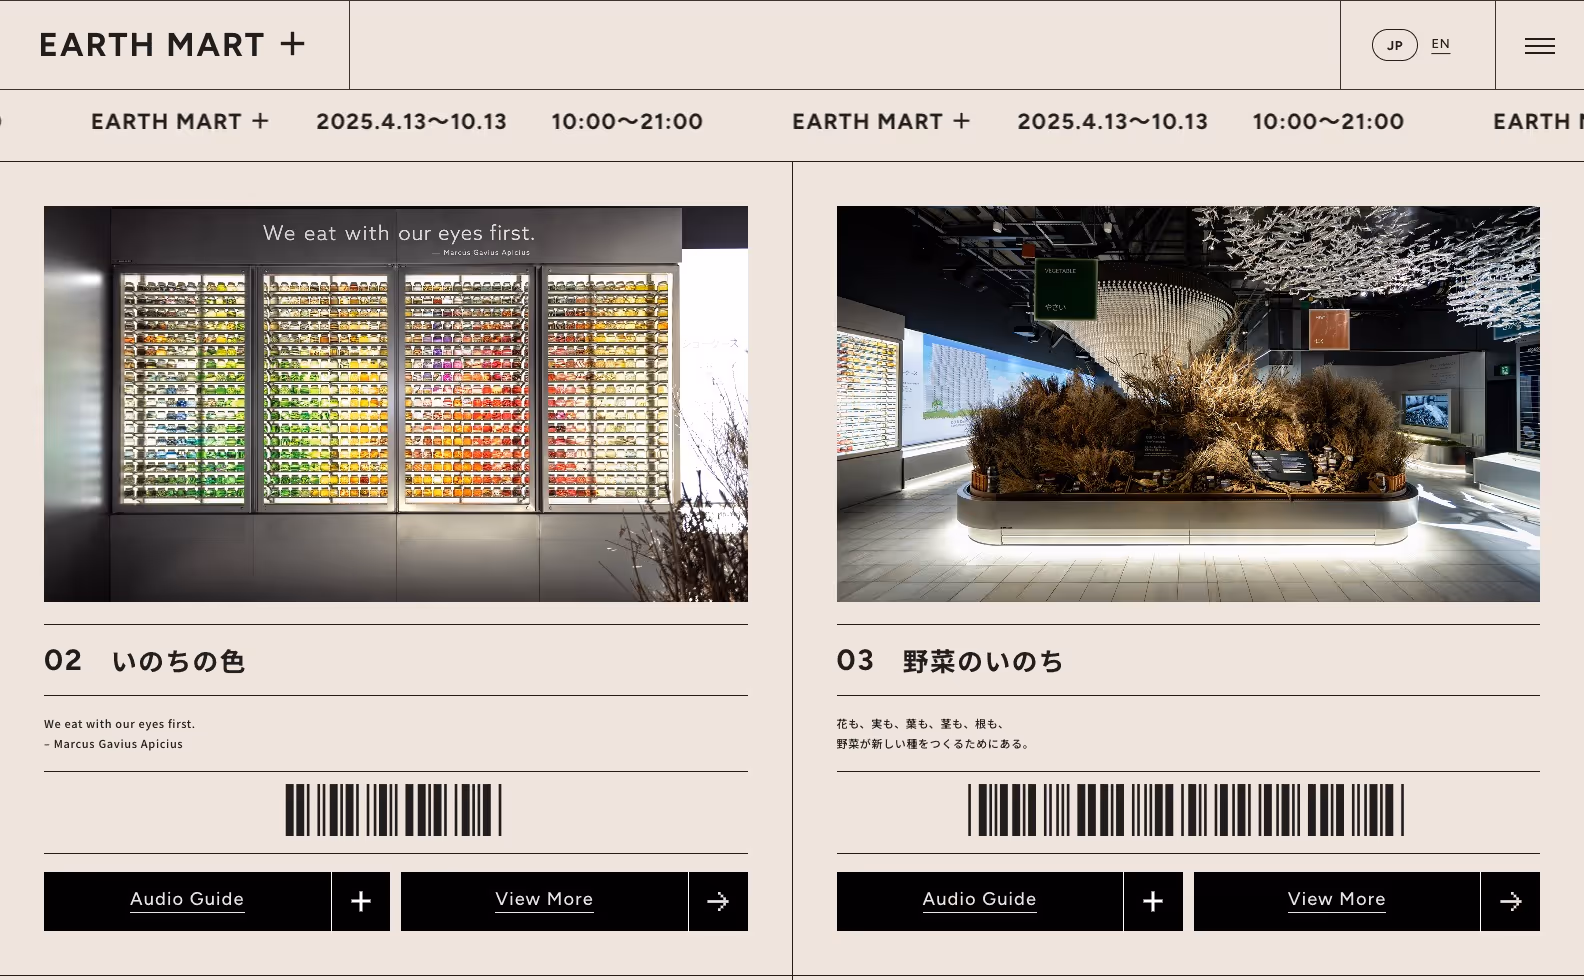The height and width of the screenshot is (980, 1584).
Task: Click the barcode under いのちの色
Action: (394, 810)
